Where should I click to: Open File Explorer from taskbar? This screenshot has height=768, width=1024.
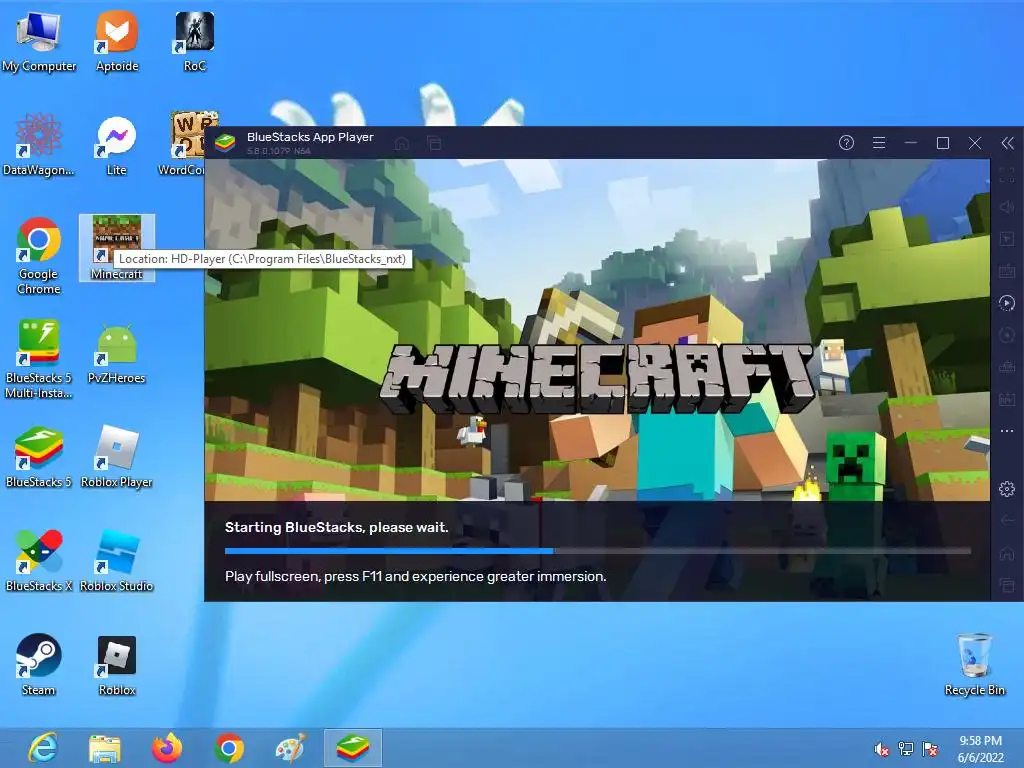click(x=104, y=748)
